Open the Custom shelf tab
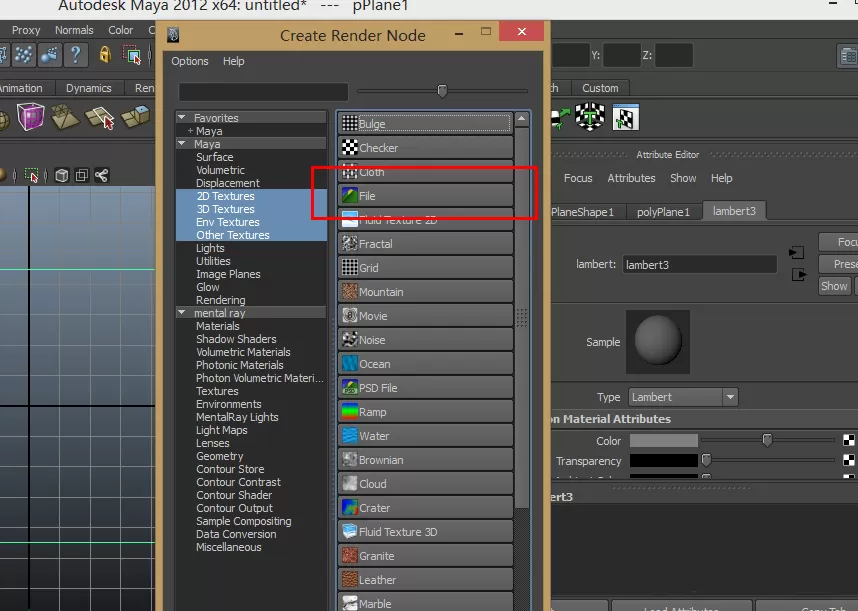The image size is (858, 611). click(600, 88)
